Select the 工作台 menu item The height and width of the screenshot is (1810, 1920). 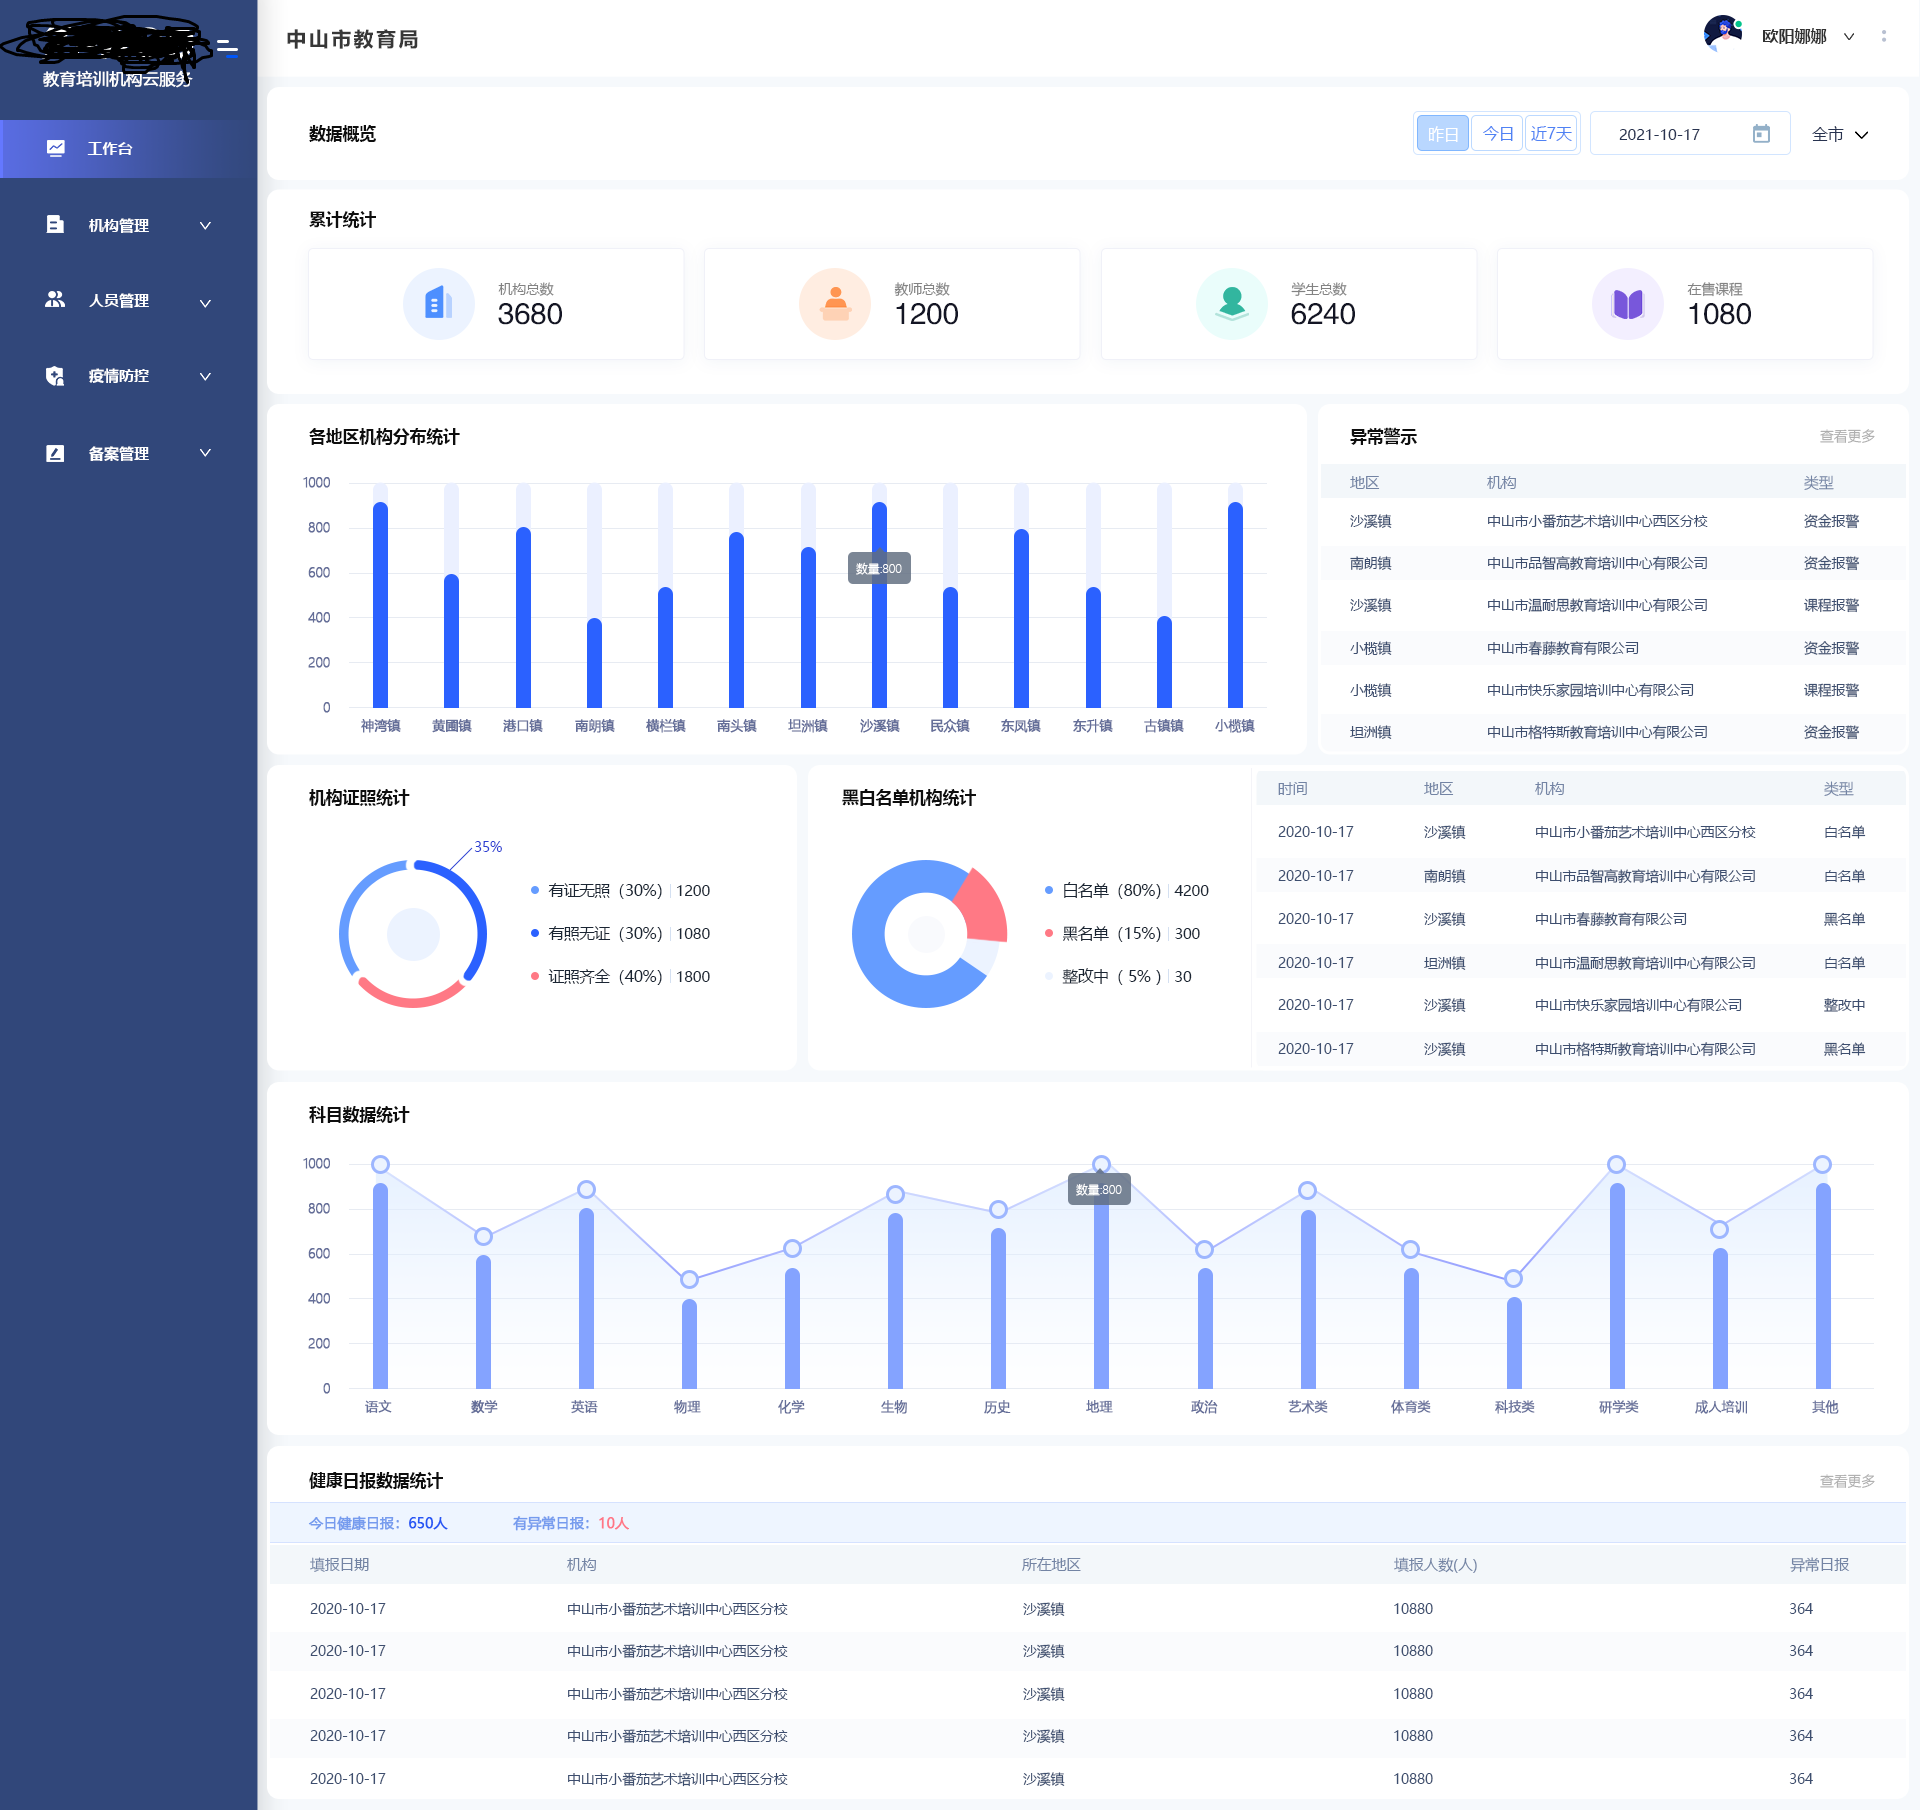(x=128, y=149)
